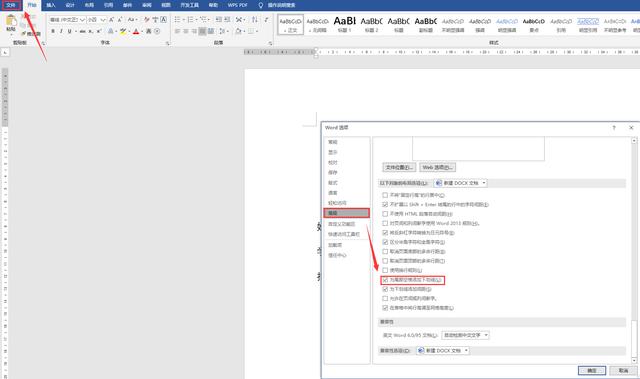Click the clear formatting eraser icon

point(146,20)
